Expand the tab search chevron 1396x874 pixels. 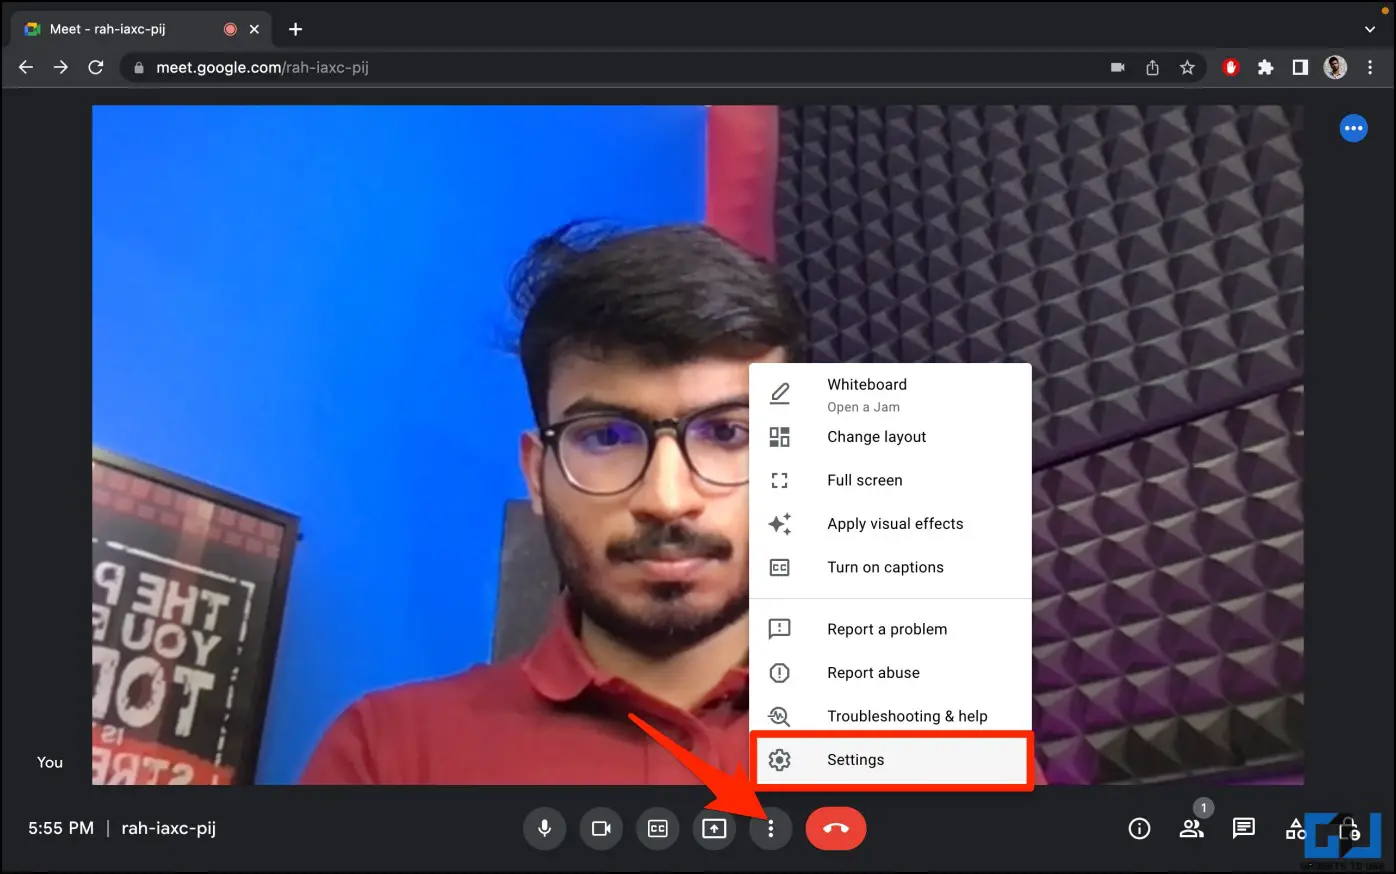pyautogui.click(x=1369, y=29)
